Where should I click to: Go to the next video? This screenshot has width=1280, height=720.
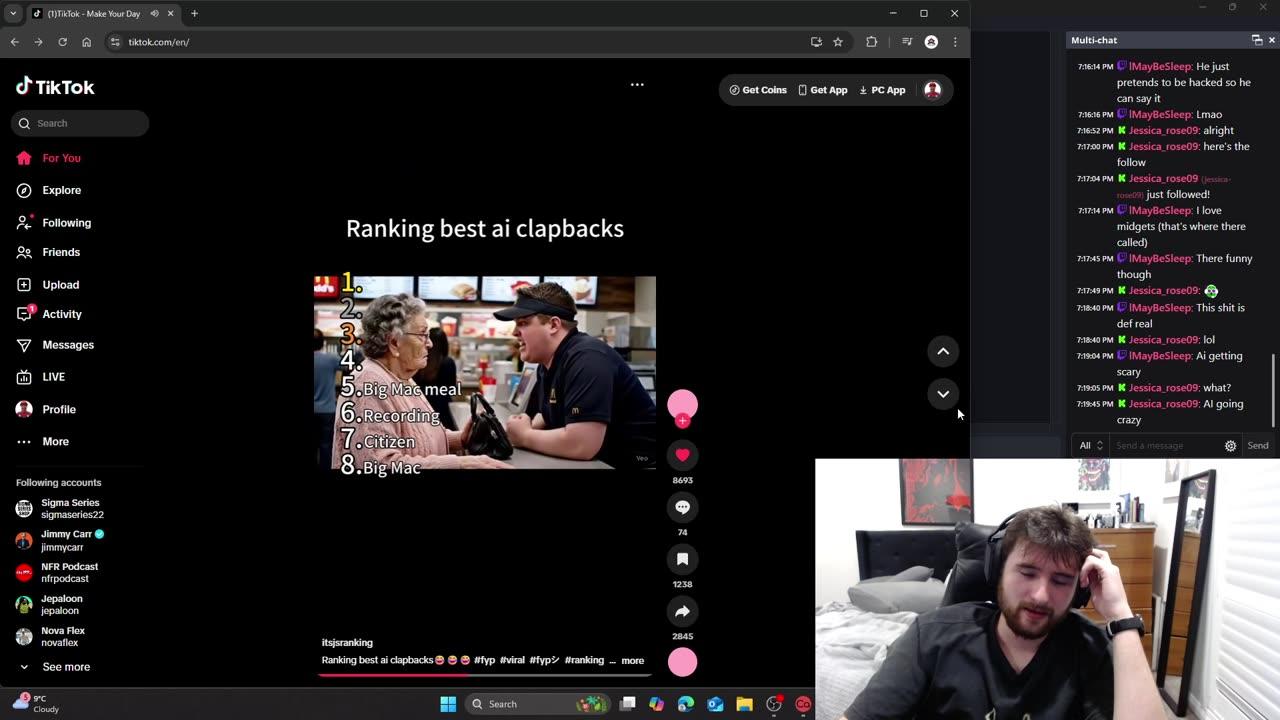943,394
